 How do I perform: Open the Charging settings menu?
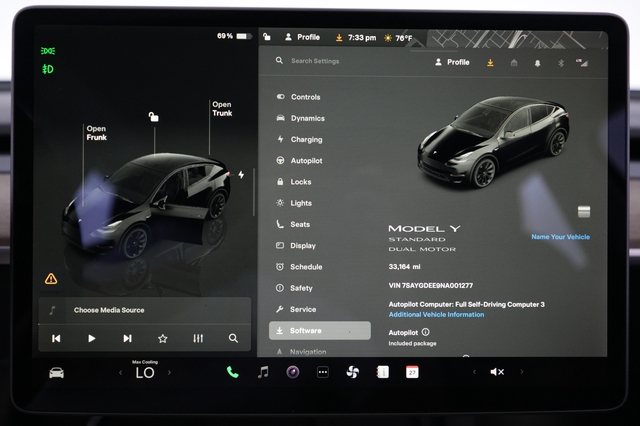click(300, 140)
